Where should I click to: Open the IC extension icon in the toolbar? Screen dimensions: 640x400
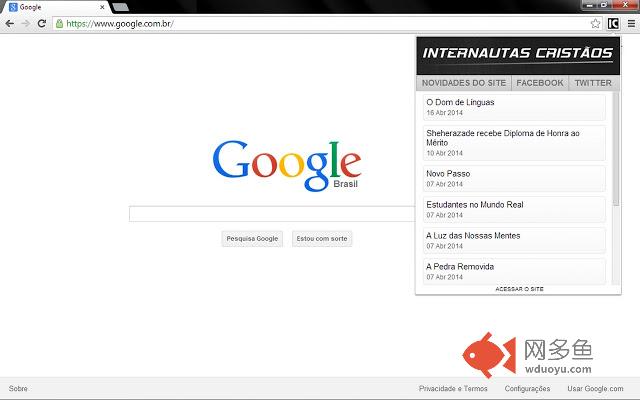613,24
